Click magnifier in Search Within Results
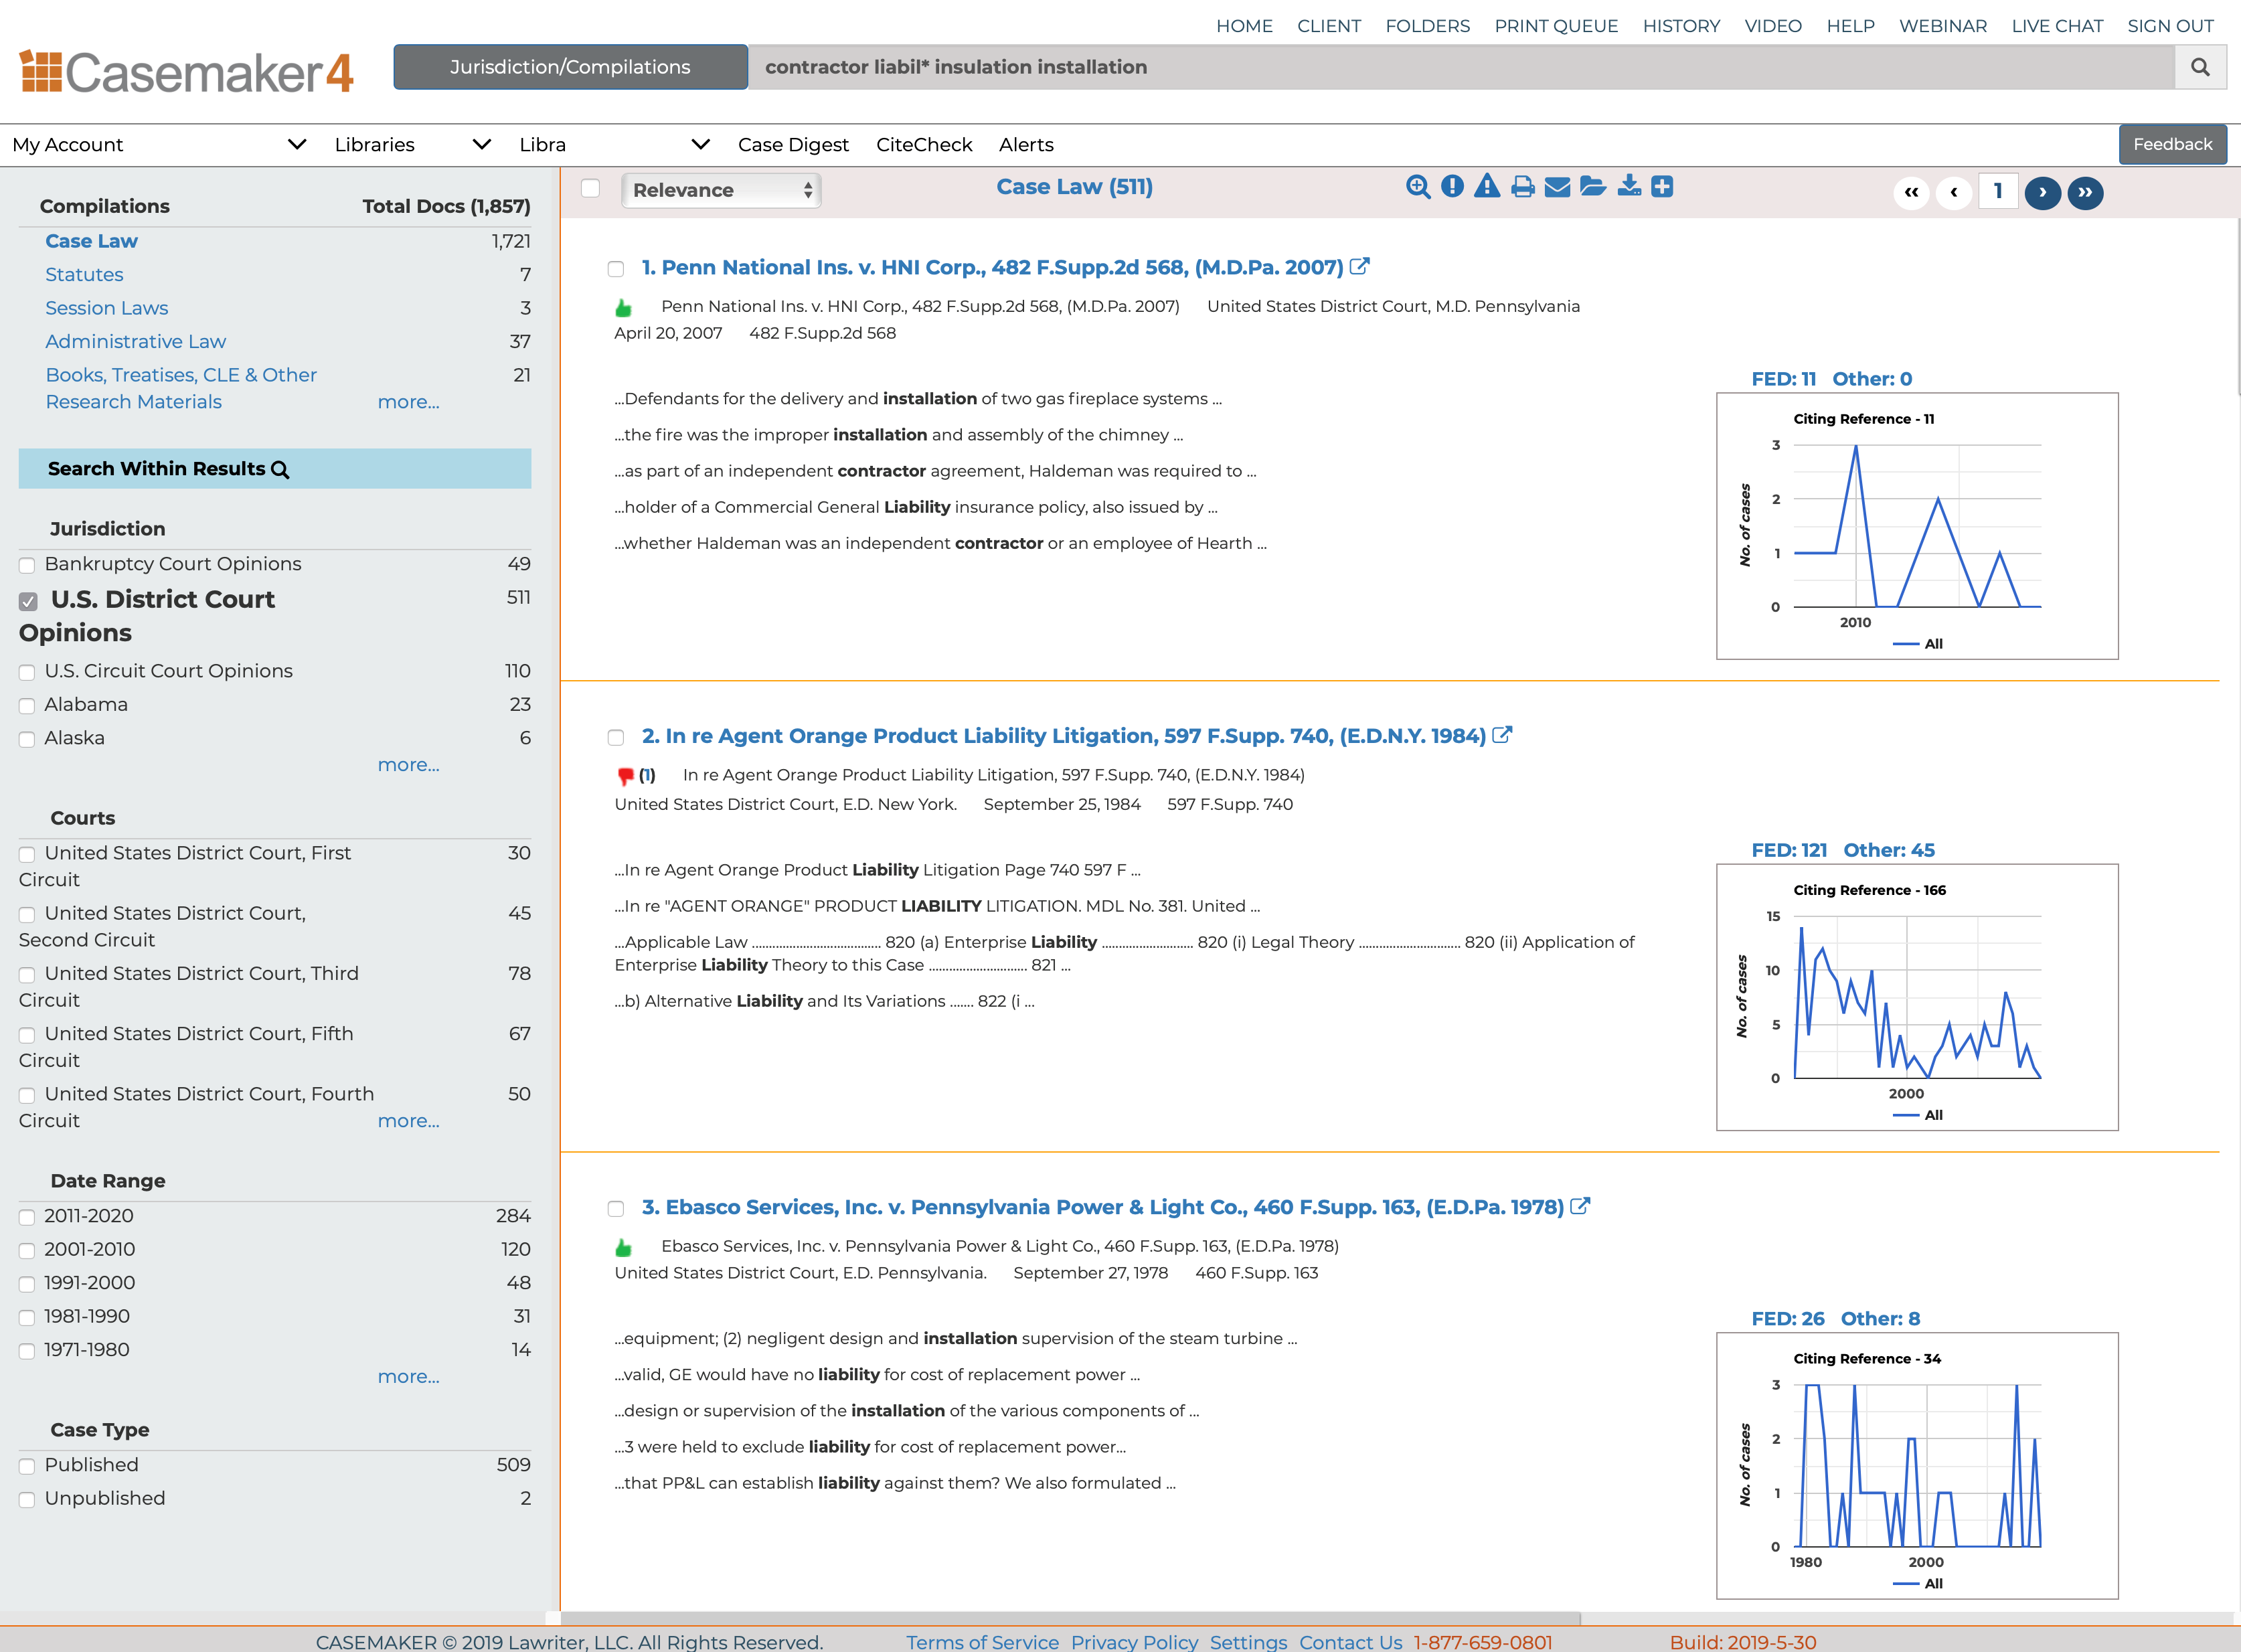This screenshot has width=2241, height=1652. pos(280,470)
